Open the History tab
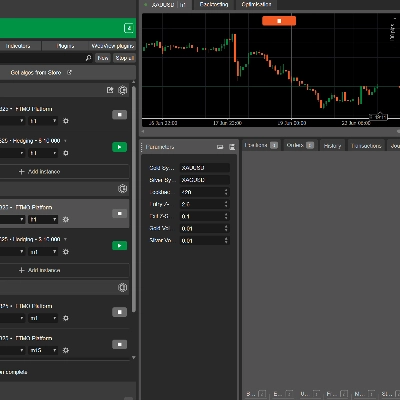 coord(332,146)
